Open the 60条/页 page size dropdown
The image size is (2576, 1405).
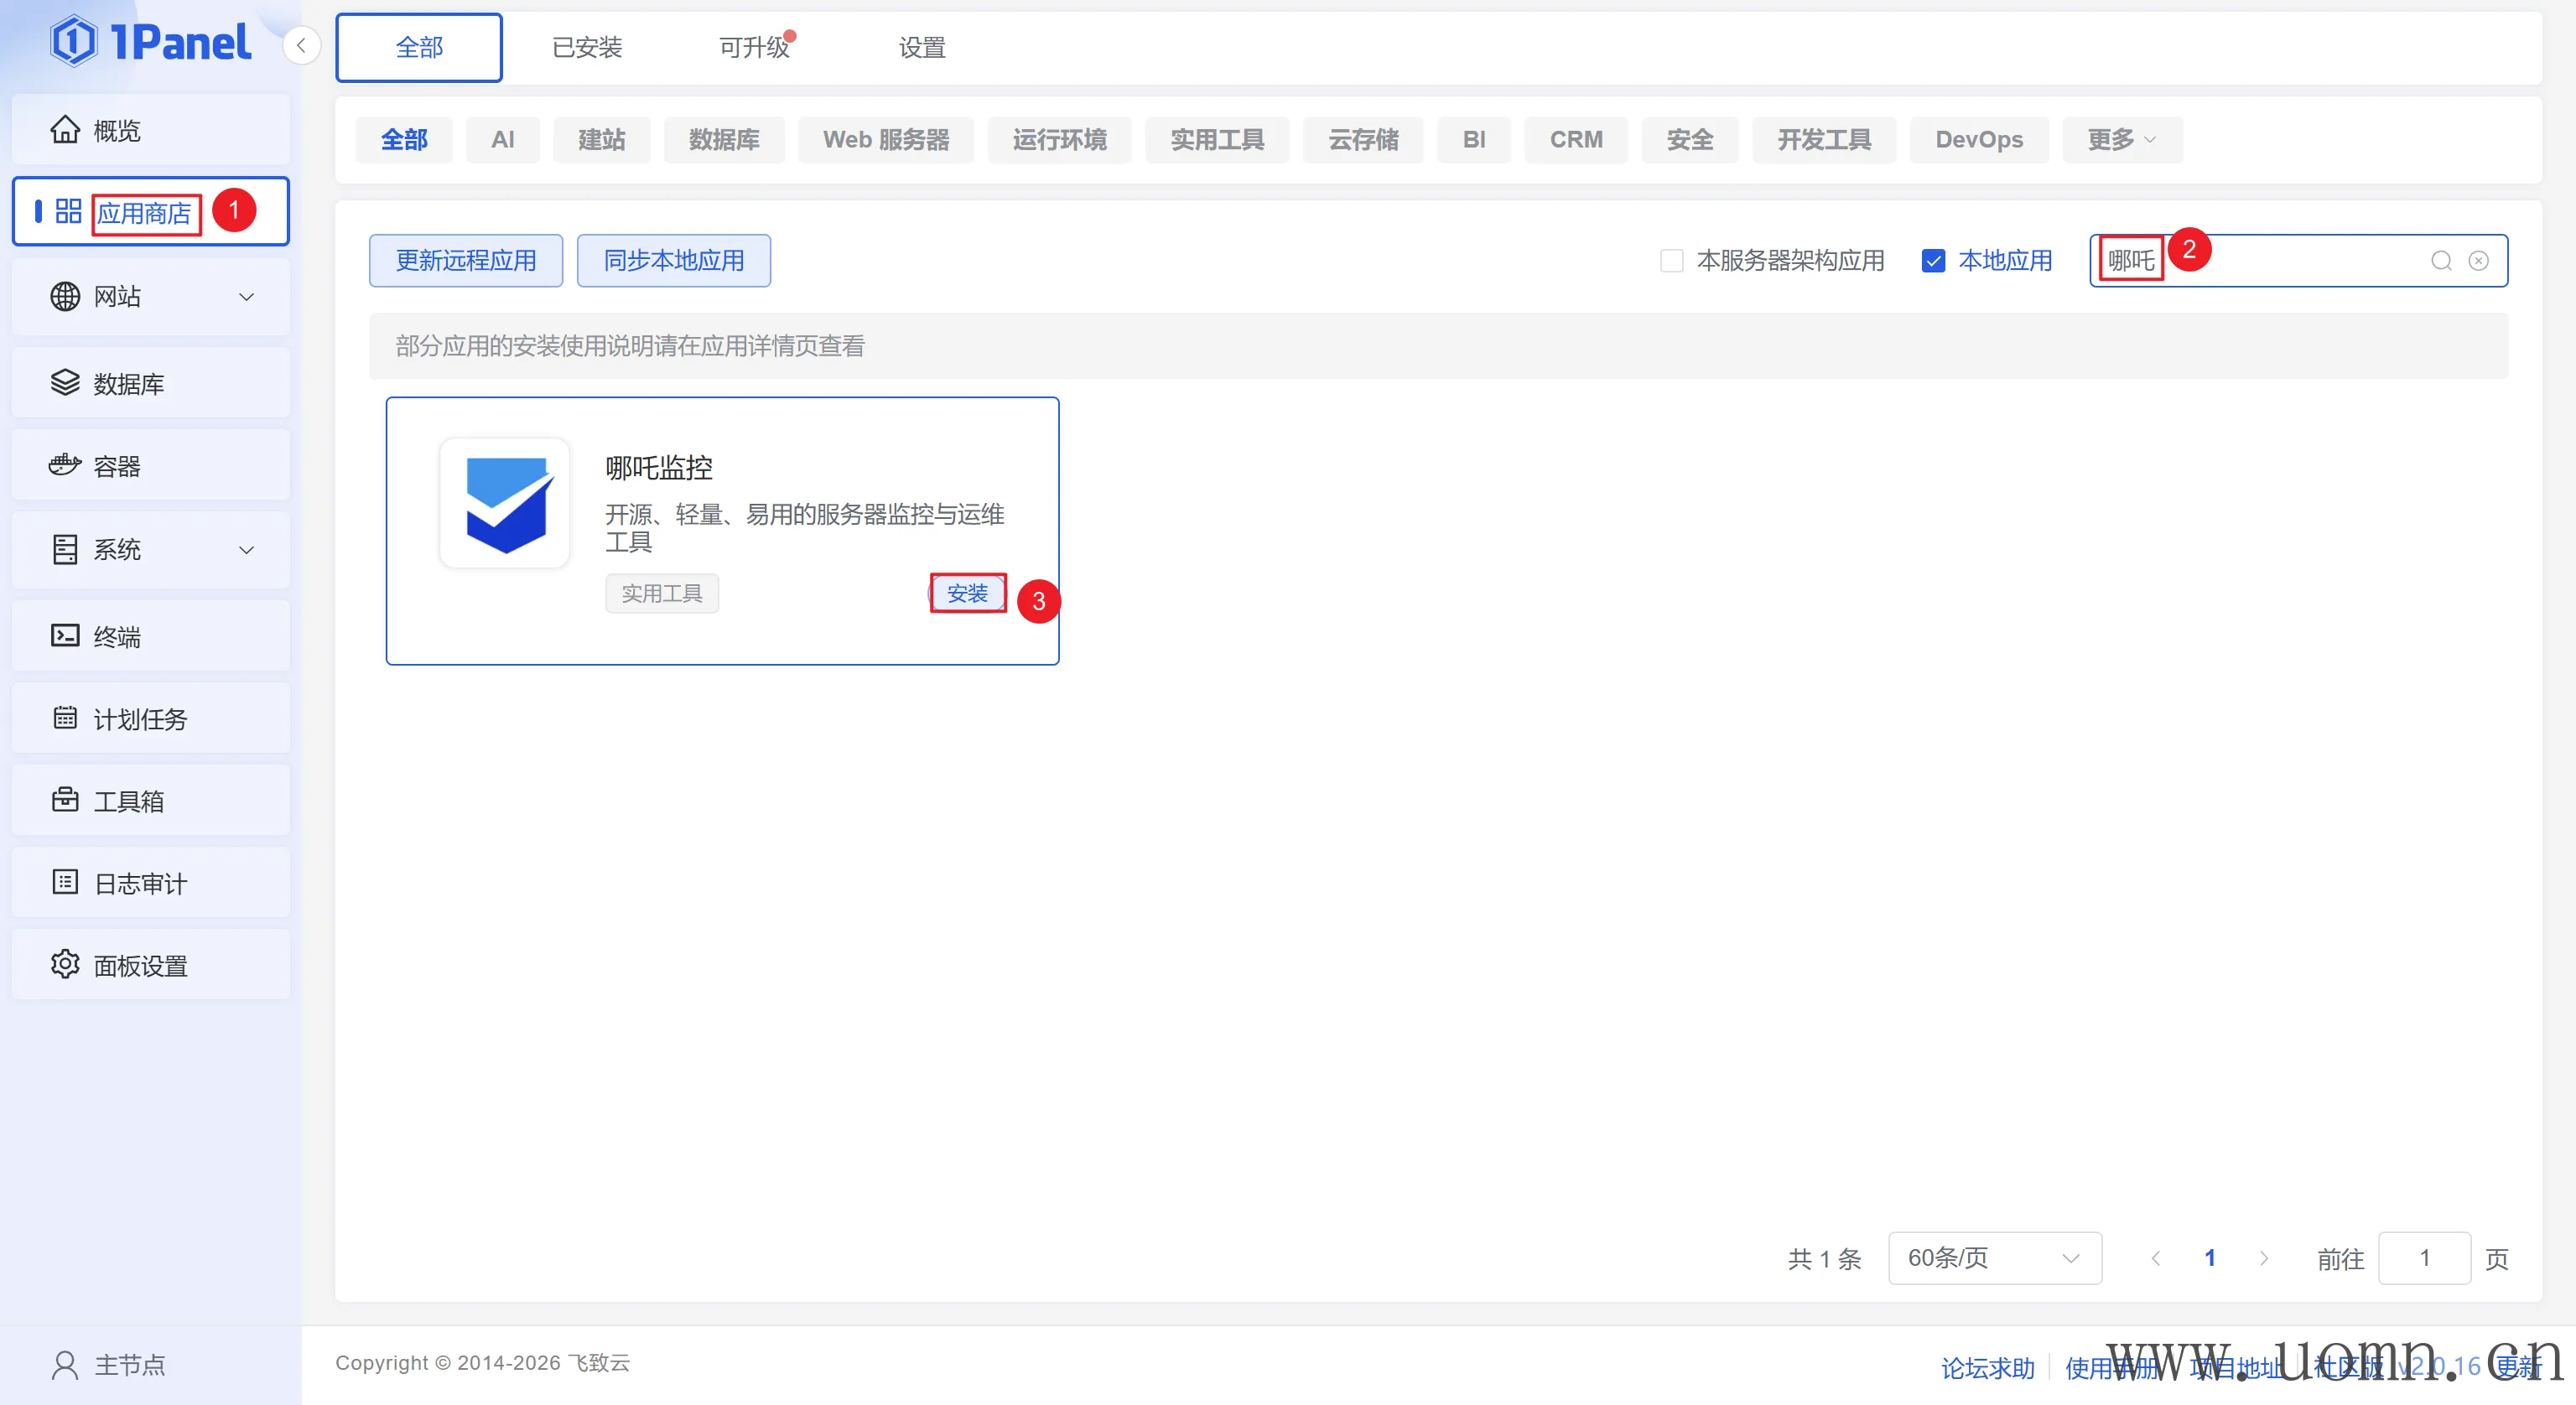tap(1994, 1258)
